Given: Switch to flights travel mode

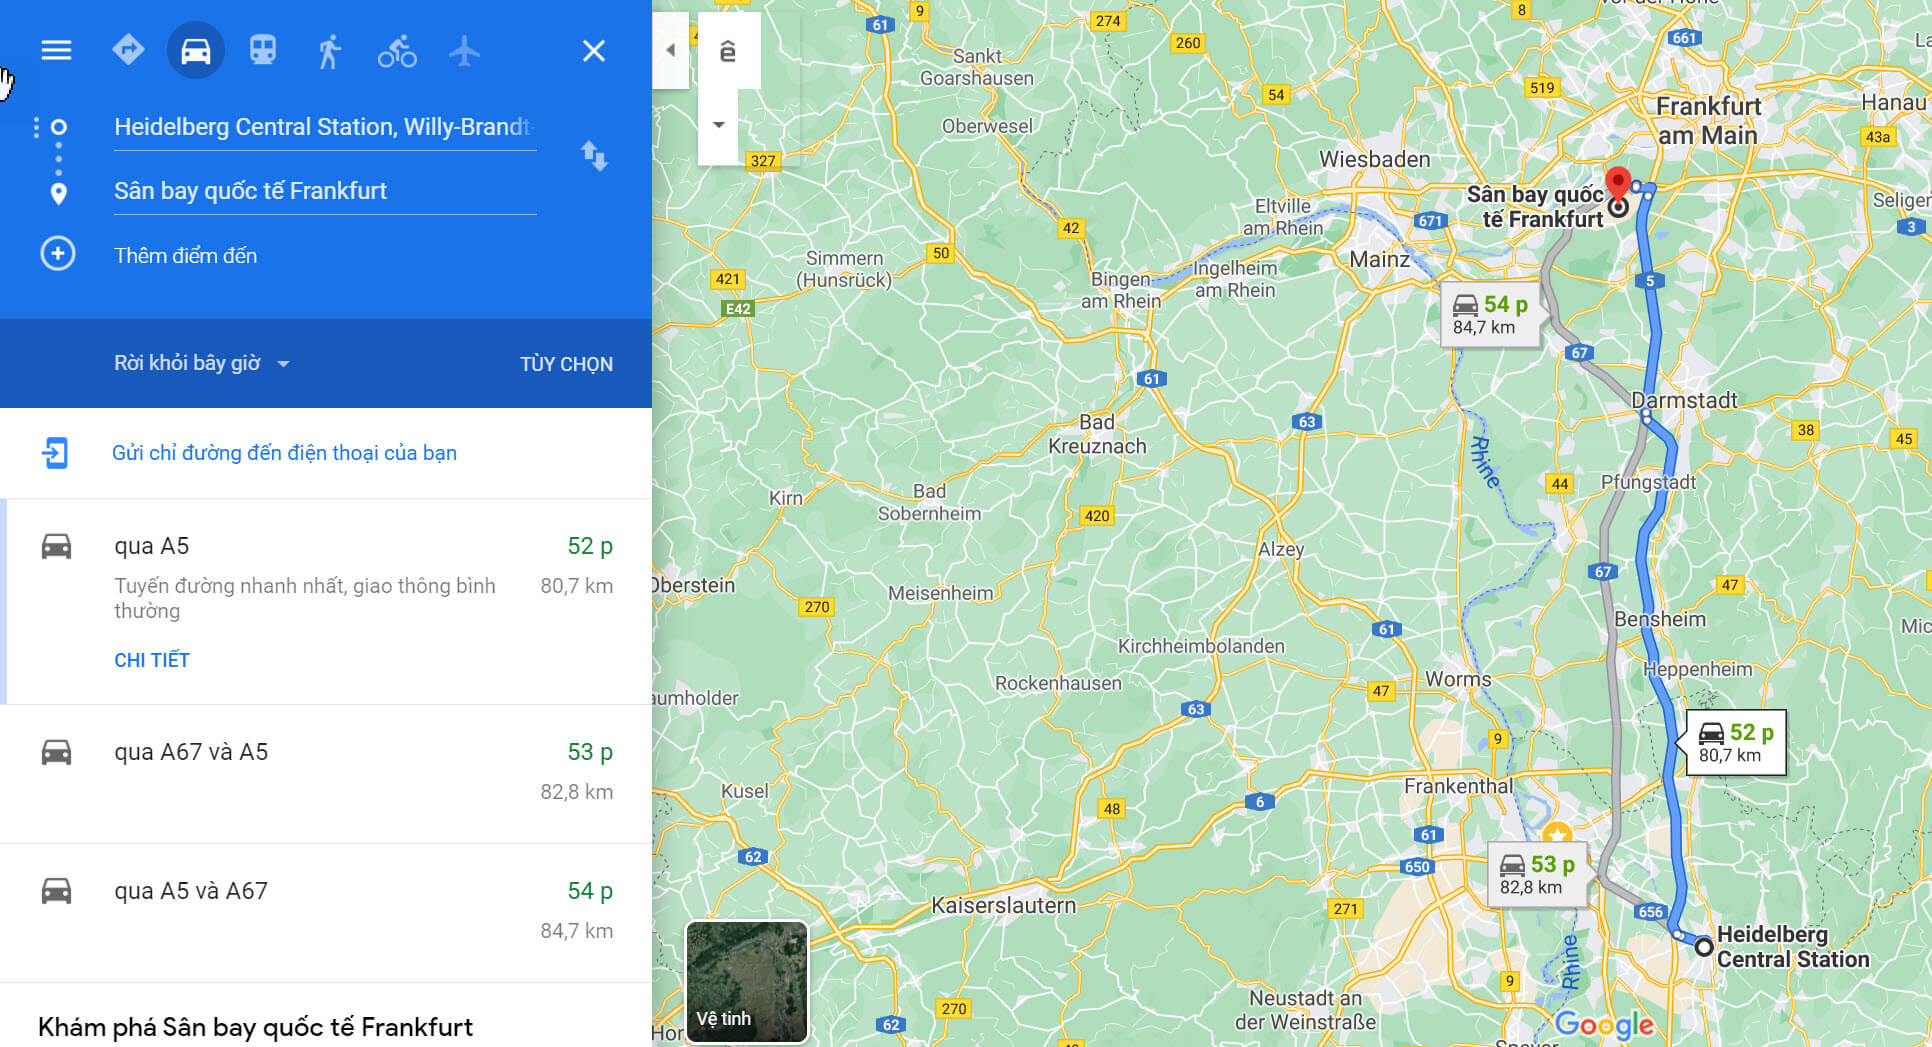Looking at the screenshot, I should point(464,50).
